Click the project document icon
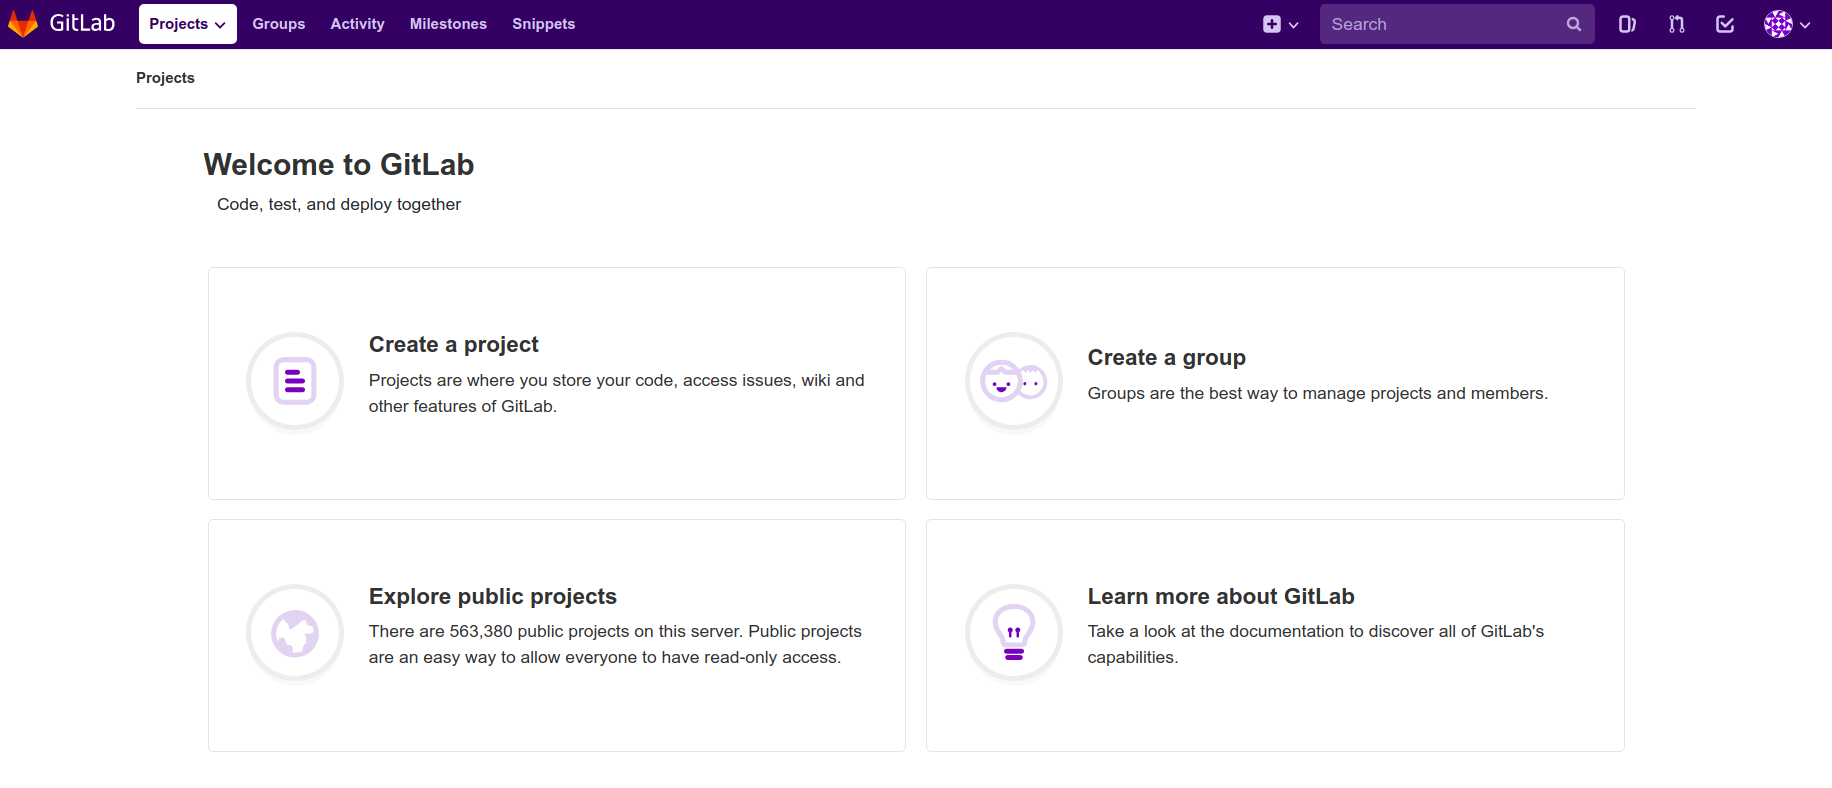 [295, 381]
